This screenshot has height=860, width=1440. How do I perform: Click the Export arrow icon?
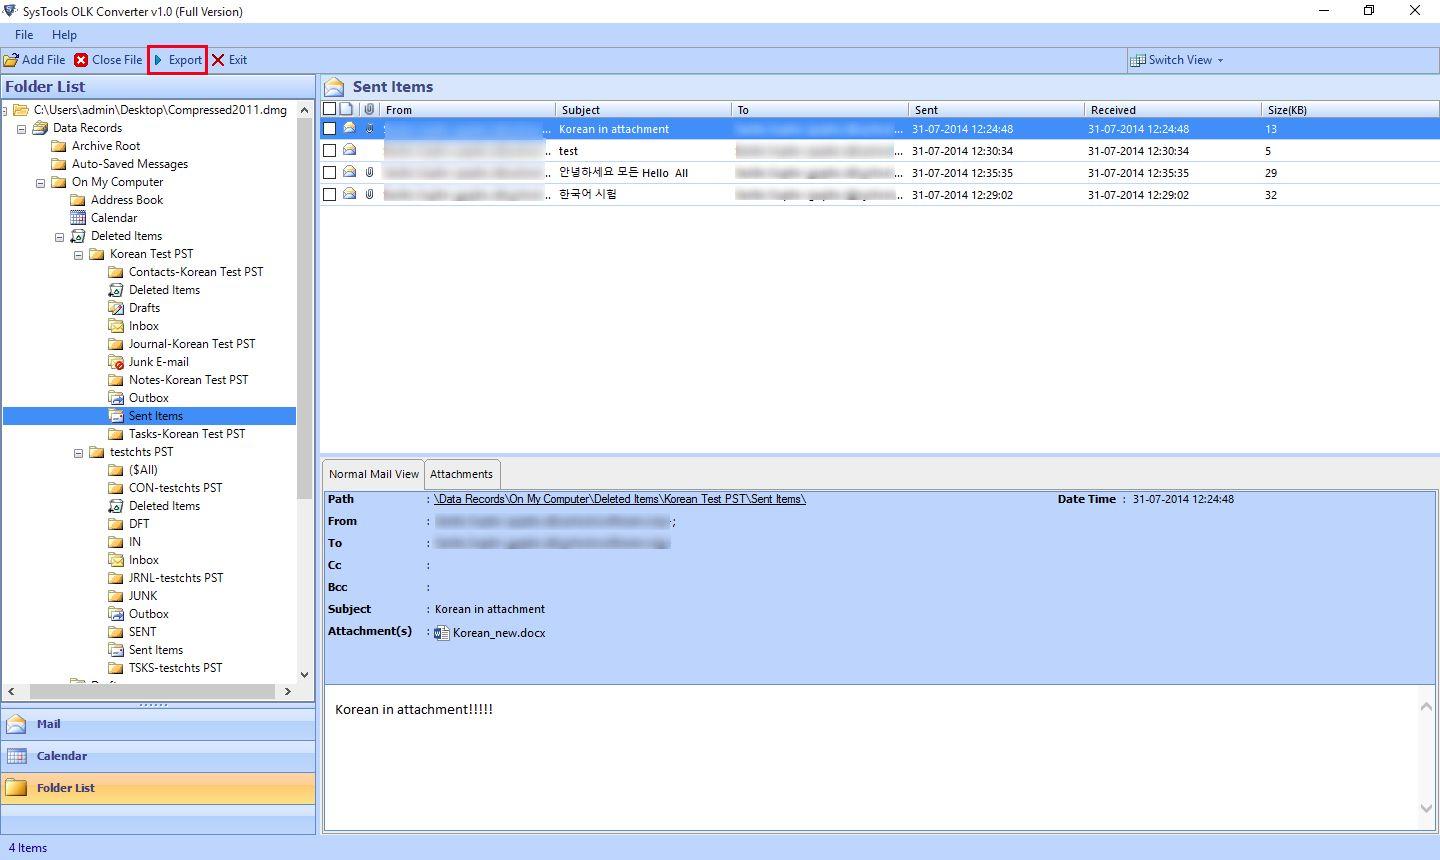point(159,60)
